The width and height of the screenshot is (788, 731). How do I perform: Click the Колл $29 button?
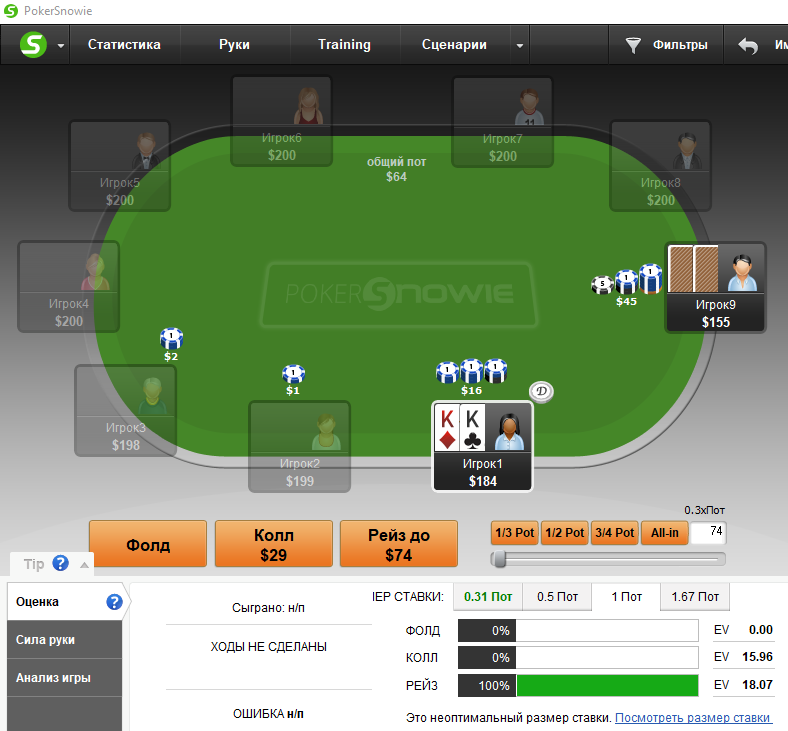273,545
